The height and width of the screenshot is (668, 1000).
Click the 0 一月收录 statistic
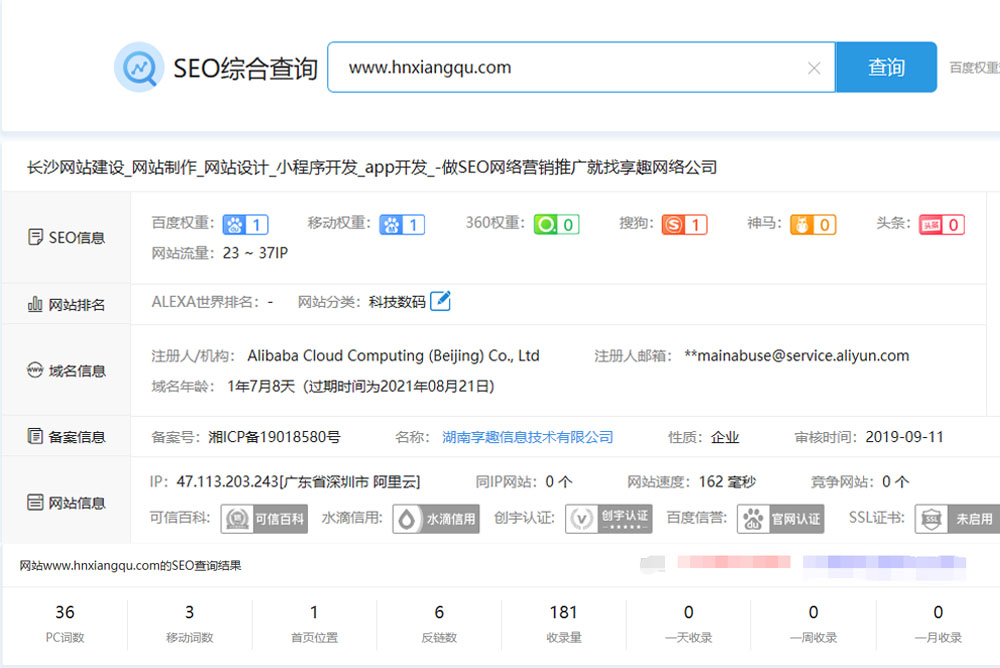click(x=938, y=623)
